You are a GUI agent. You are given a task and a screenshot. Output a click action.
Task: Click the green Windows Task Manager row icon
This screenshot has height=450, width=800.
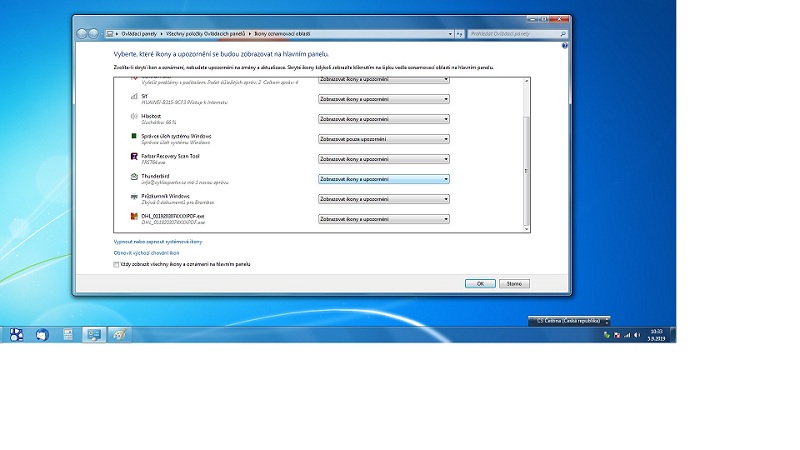134,136
